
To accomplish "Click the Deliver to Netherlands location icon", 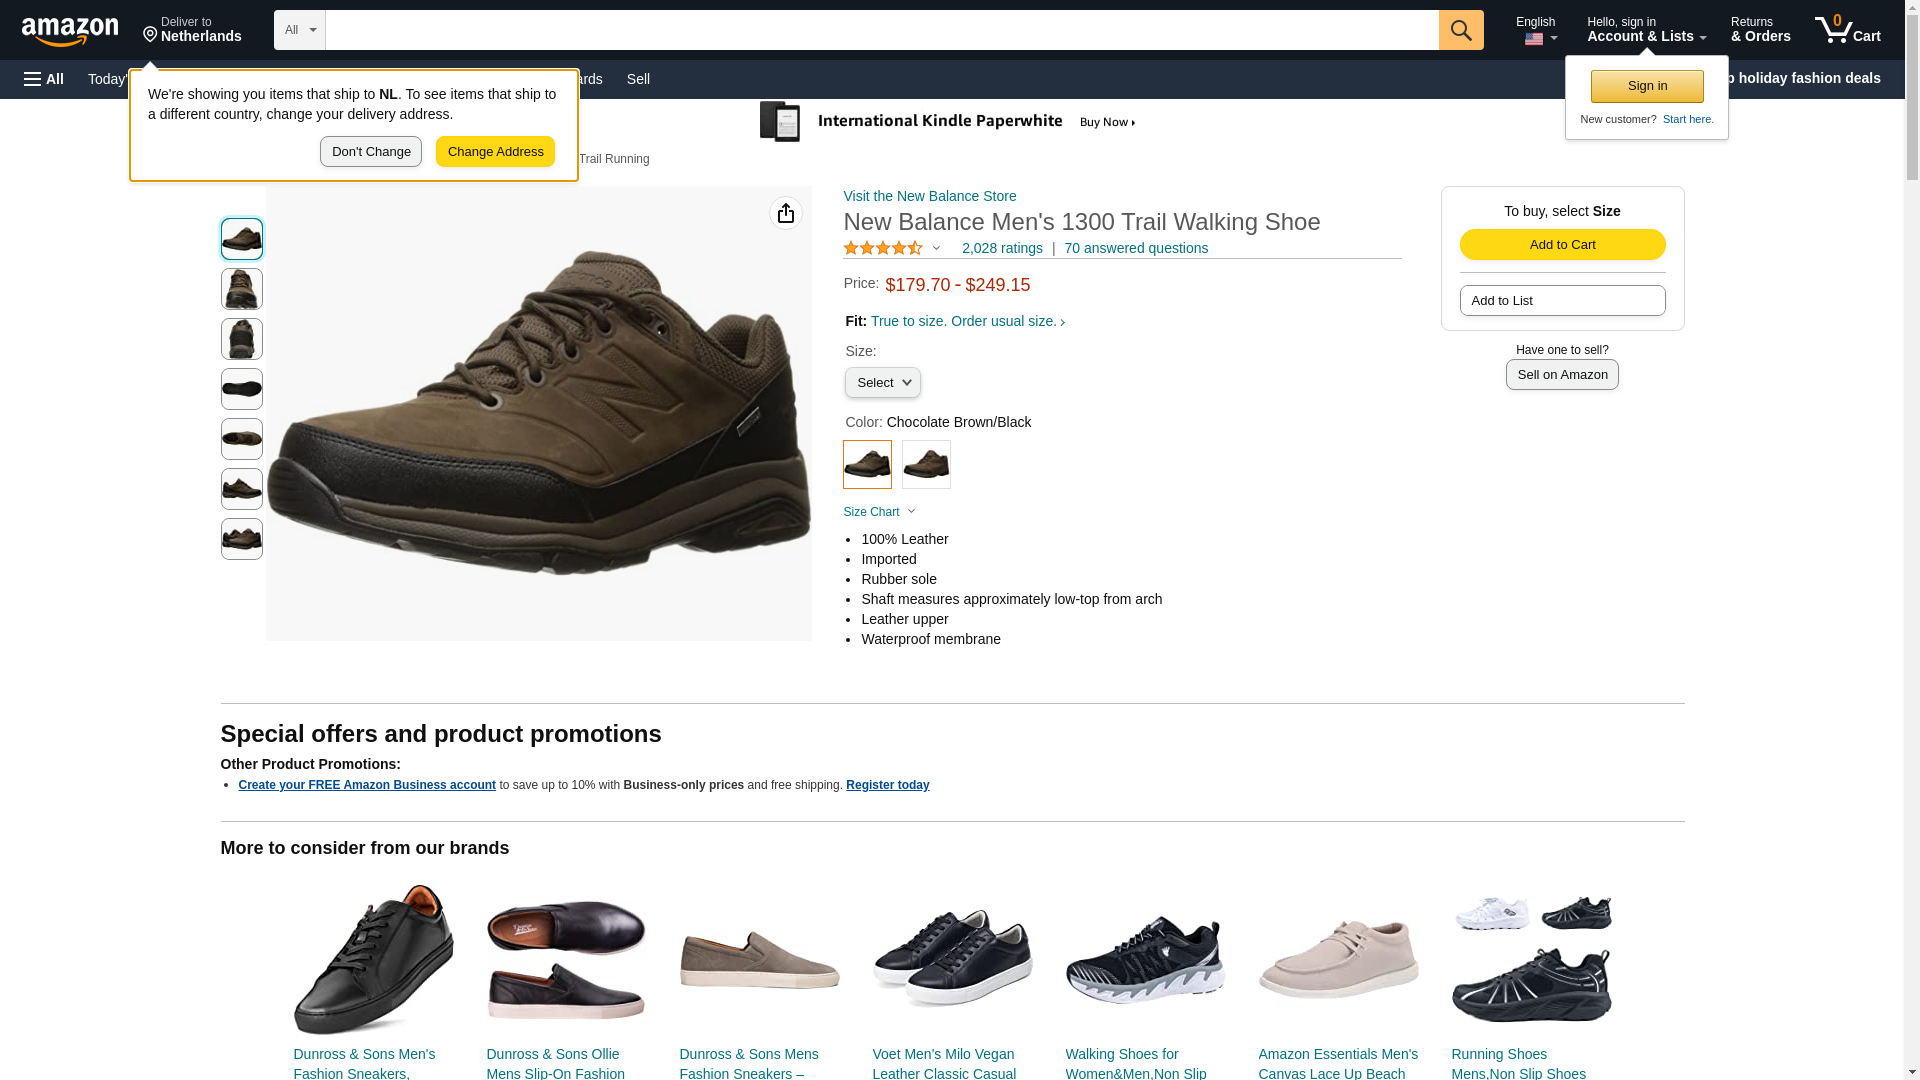I will 150,36.
